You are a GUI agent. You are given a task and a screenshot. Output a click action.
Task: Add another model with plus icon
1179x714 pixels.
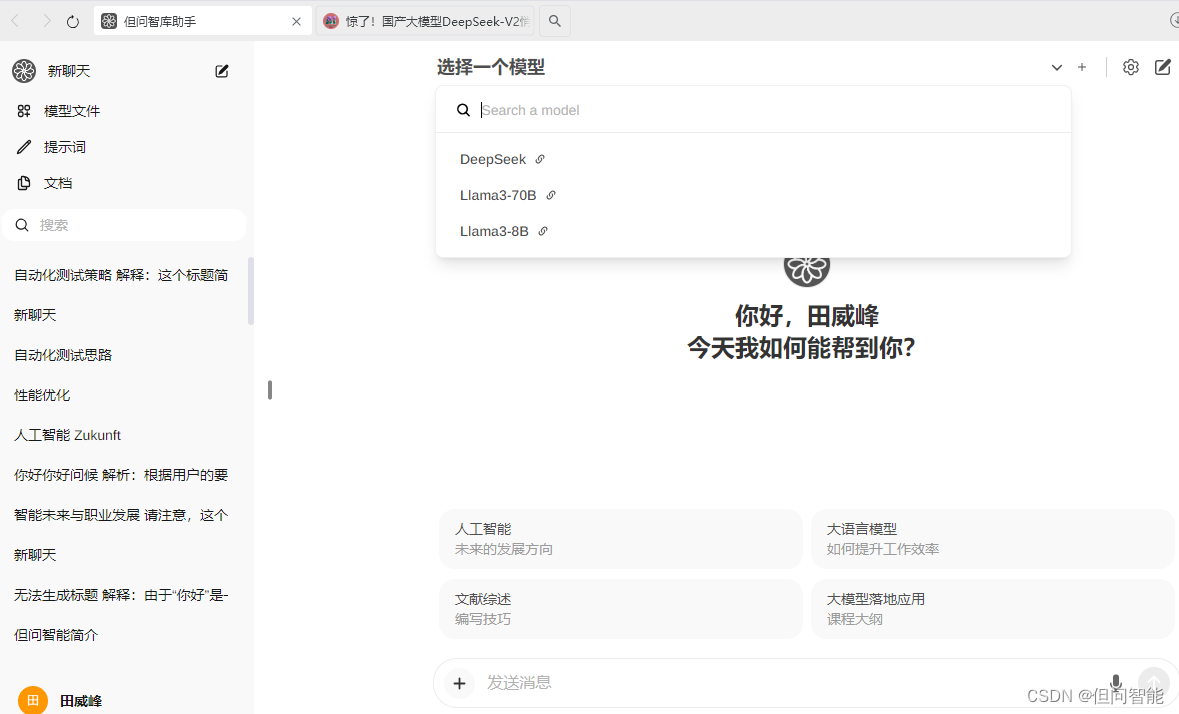(x=1082, y=67)
